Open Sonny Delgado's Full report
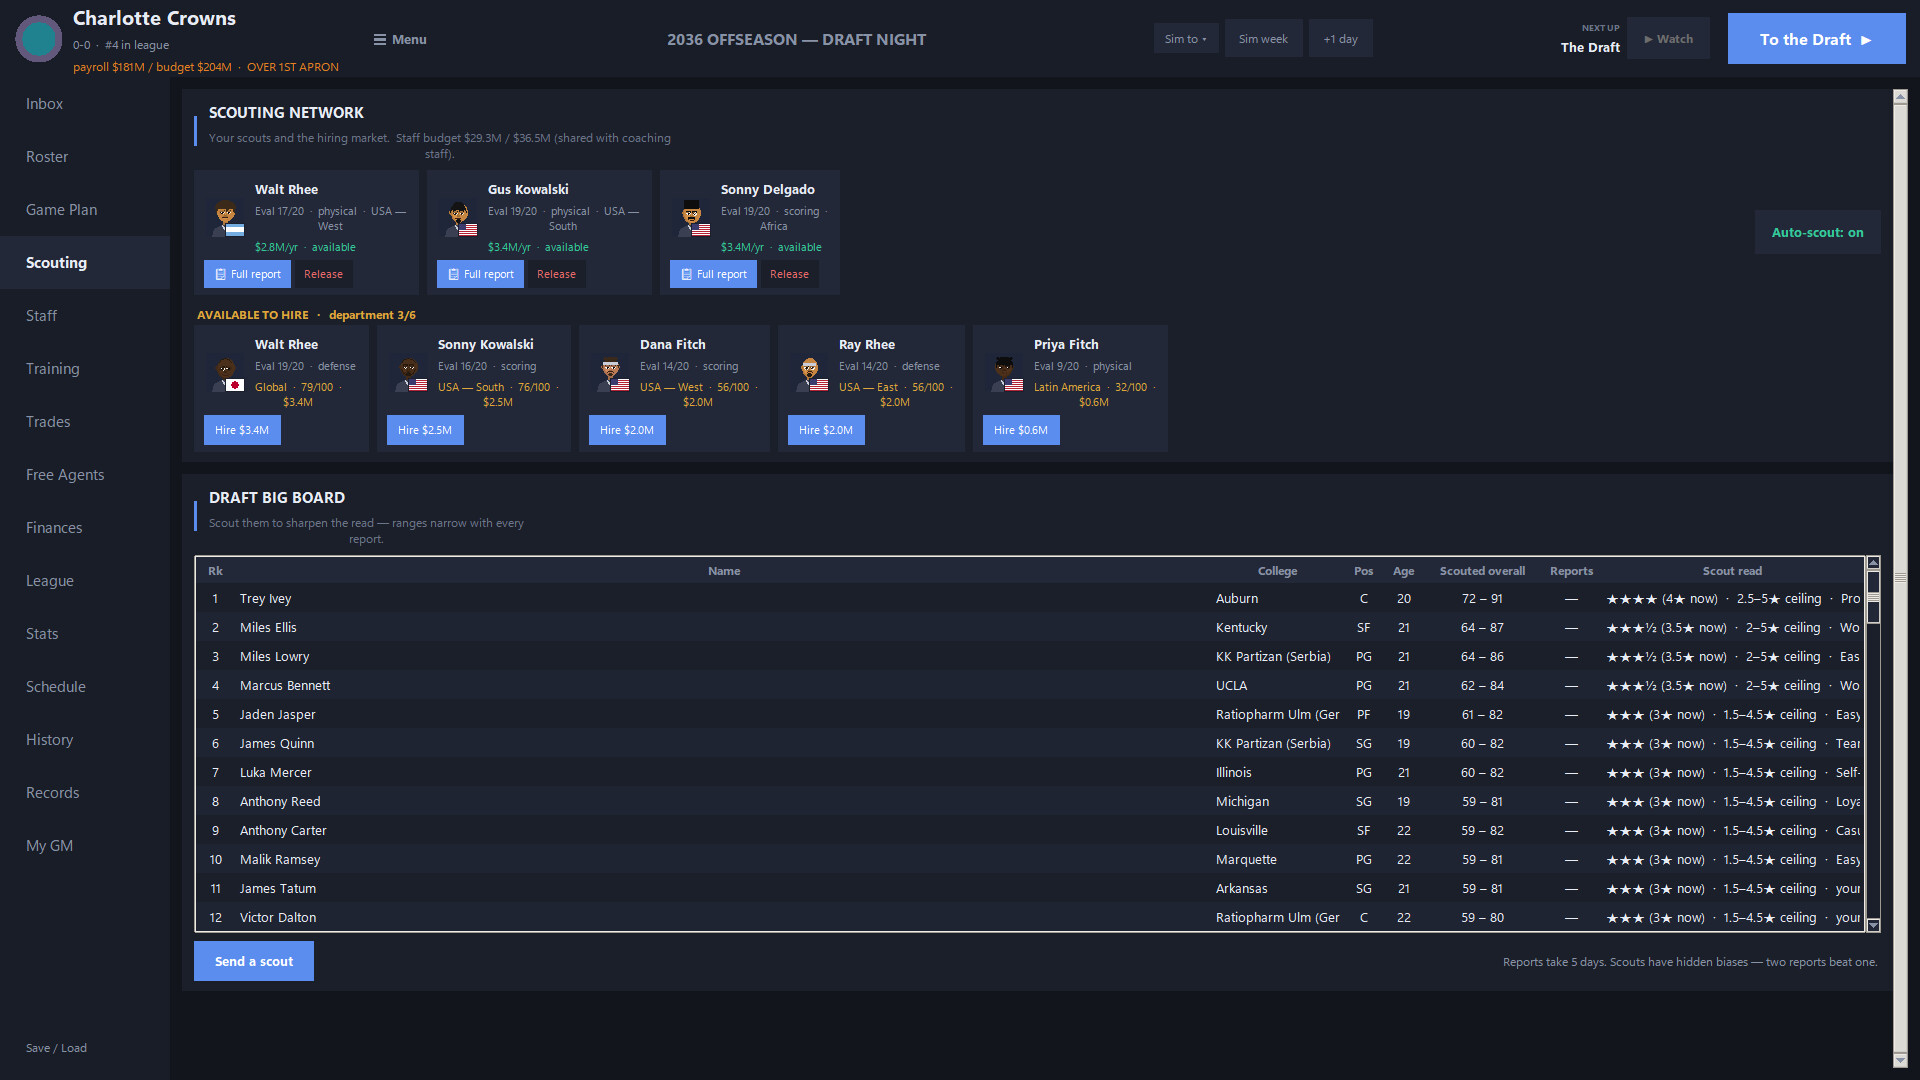Viewport: 1920px width, 1080px height. (713, 274)
